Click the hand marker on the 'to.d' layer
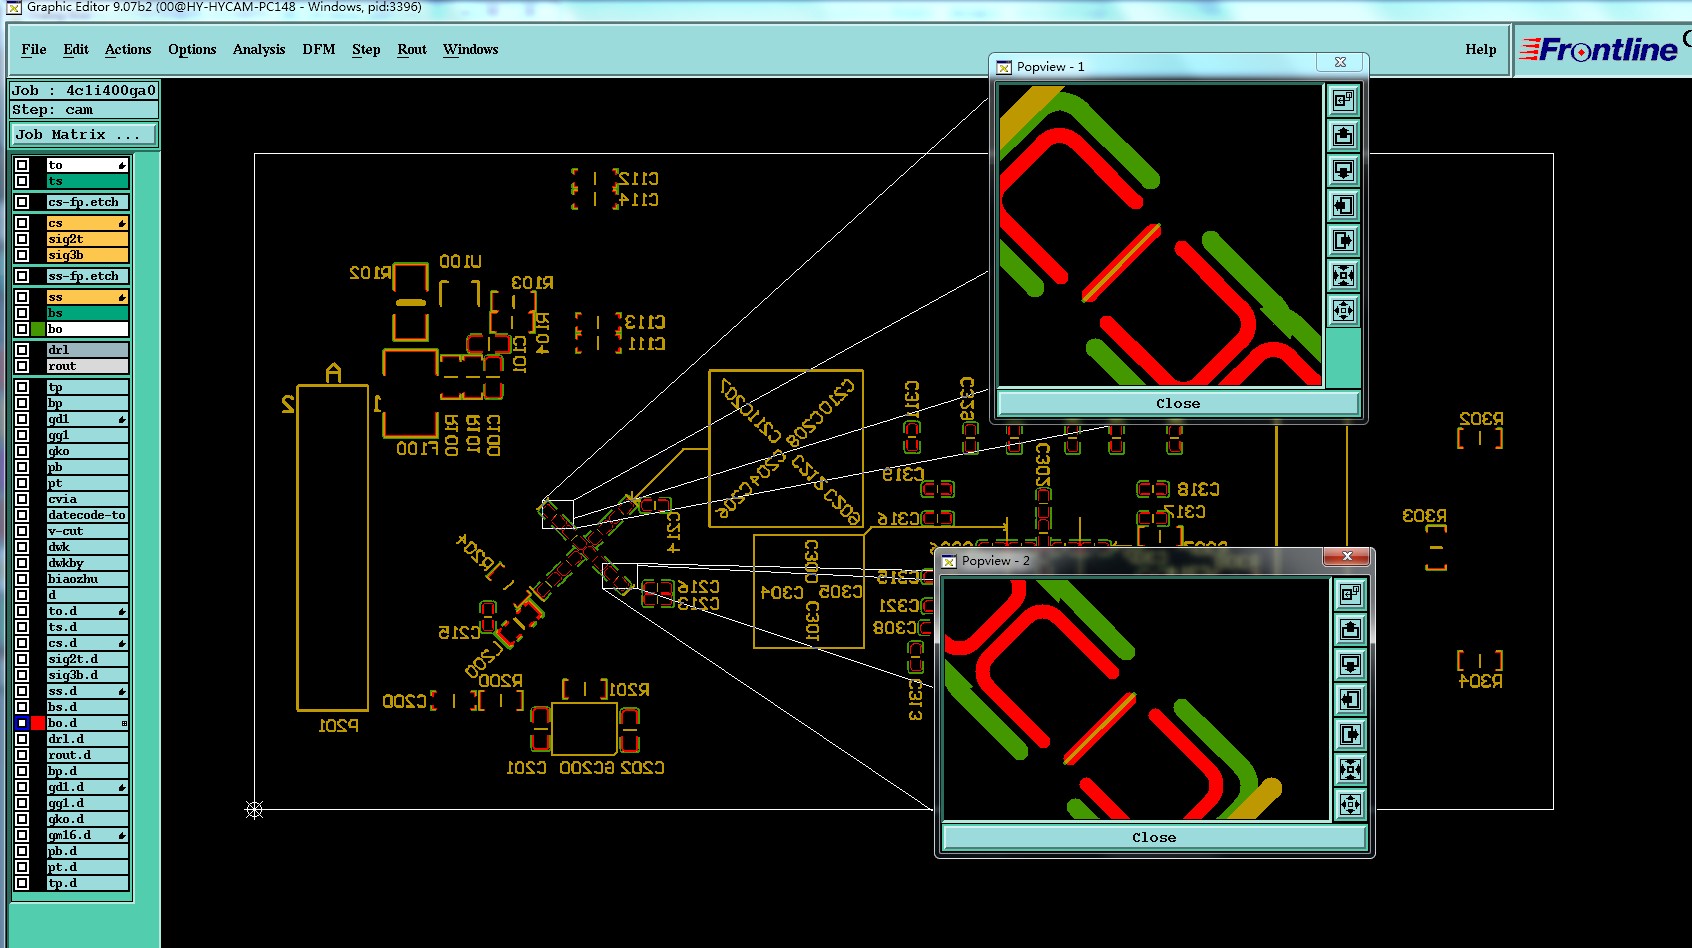 click(122, 611)
